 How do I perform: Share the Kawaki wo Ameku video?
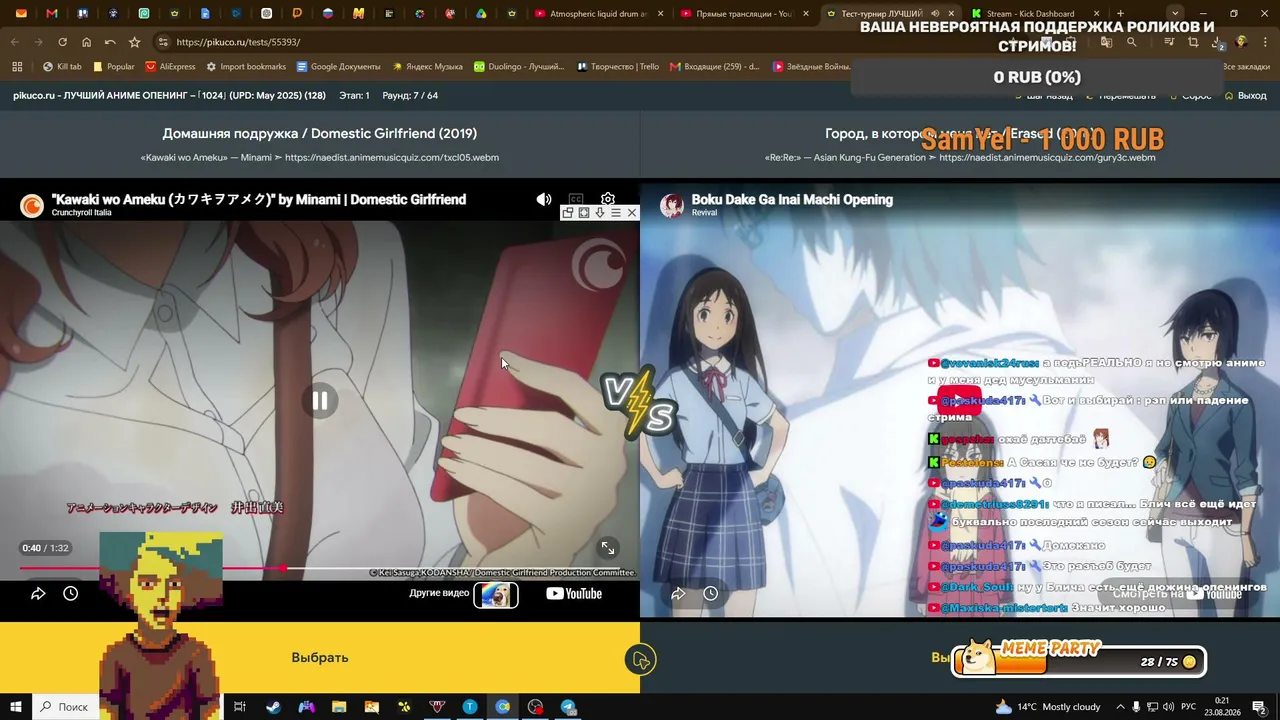[38, 593]
